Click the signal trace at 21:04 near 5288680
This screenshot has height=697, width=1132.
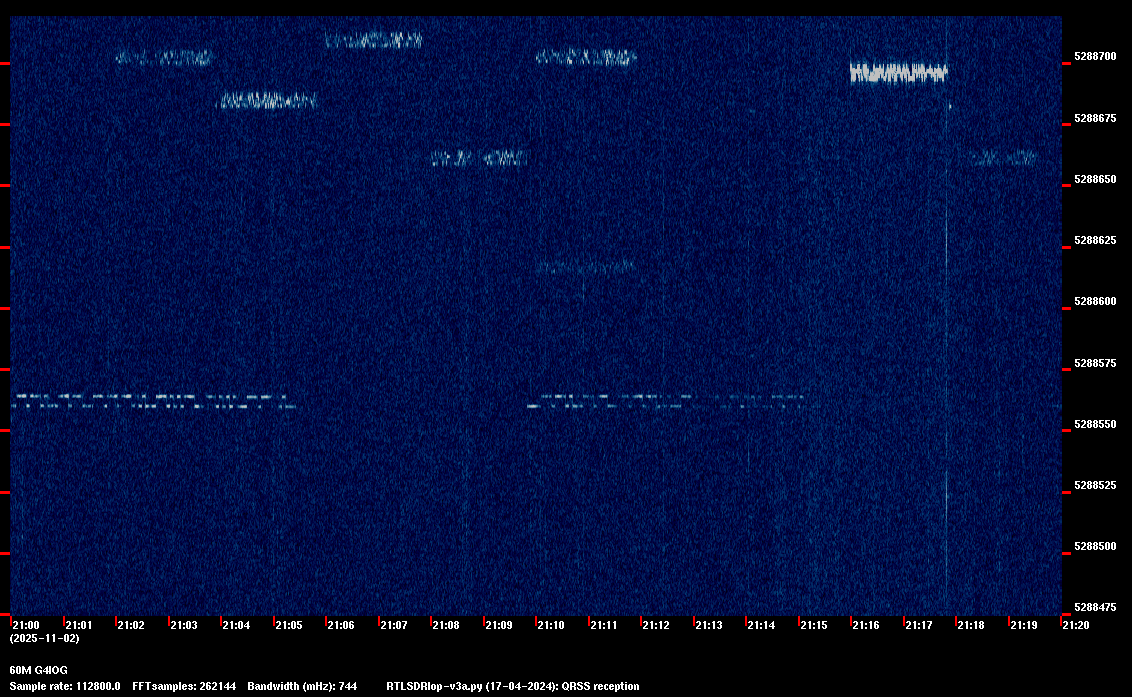267,100
